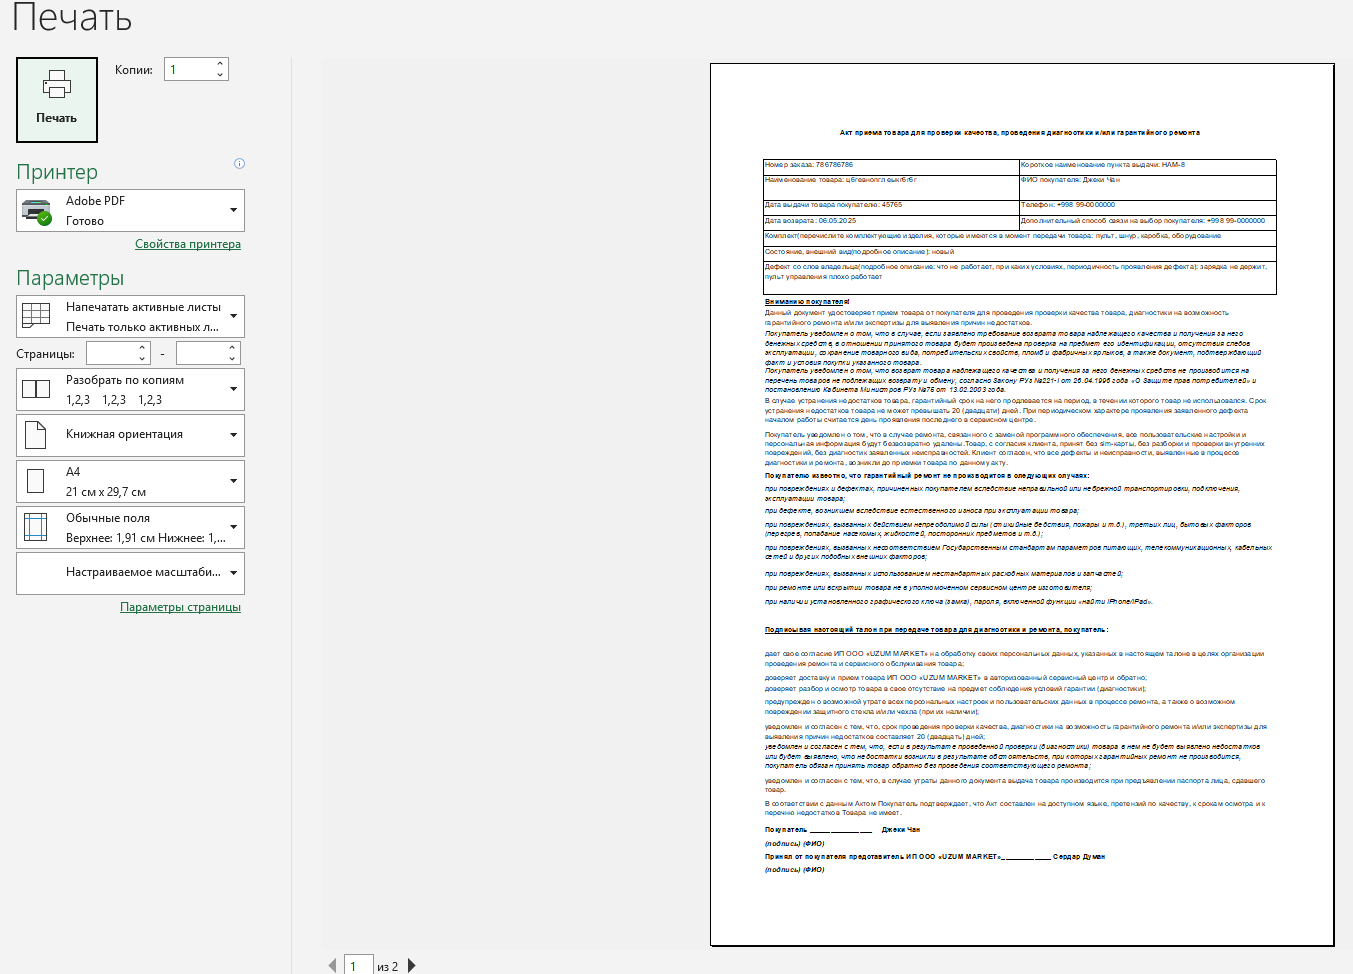Open the Adobe PDF printer dropdown
The width and height of the screenshot is (1353, 974).
pos(131,211)
